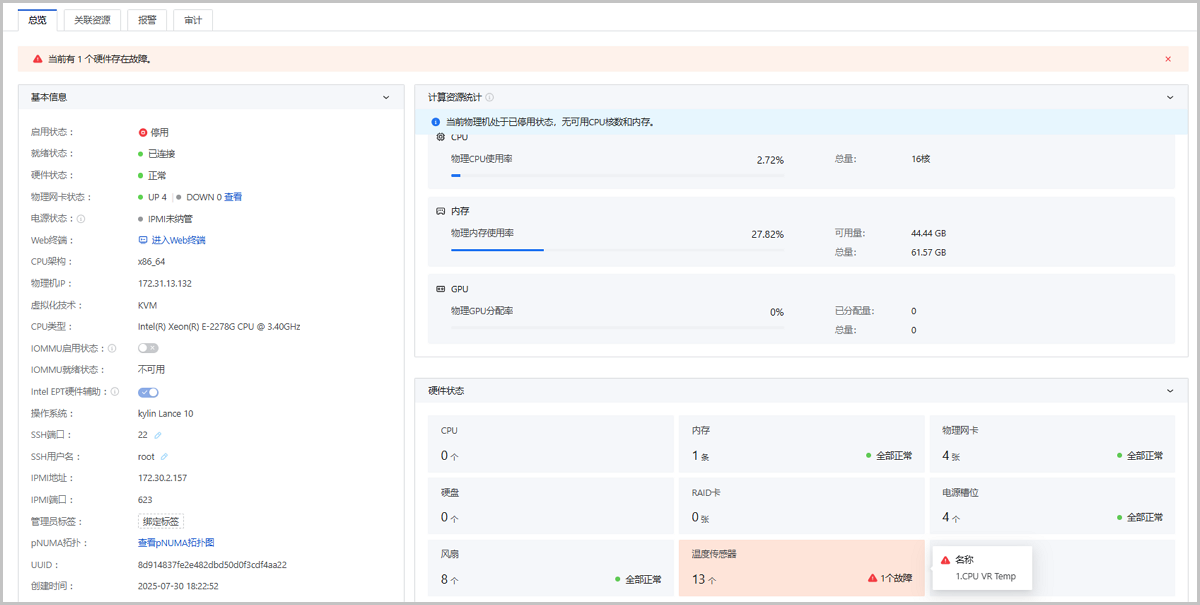Select the x86_64 CPU architecture value

click(x=151, y=262)
